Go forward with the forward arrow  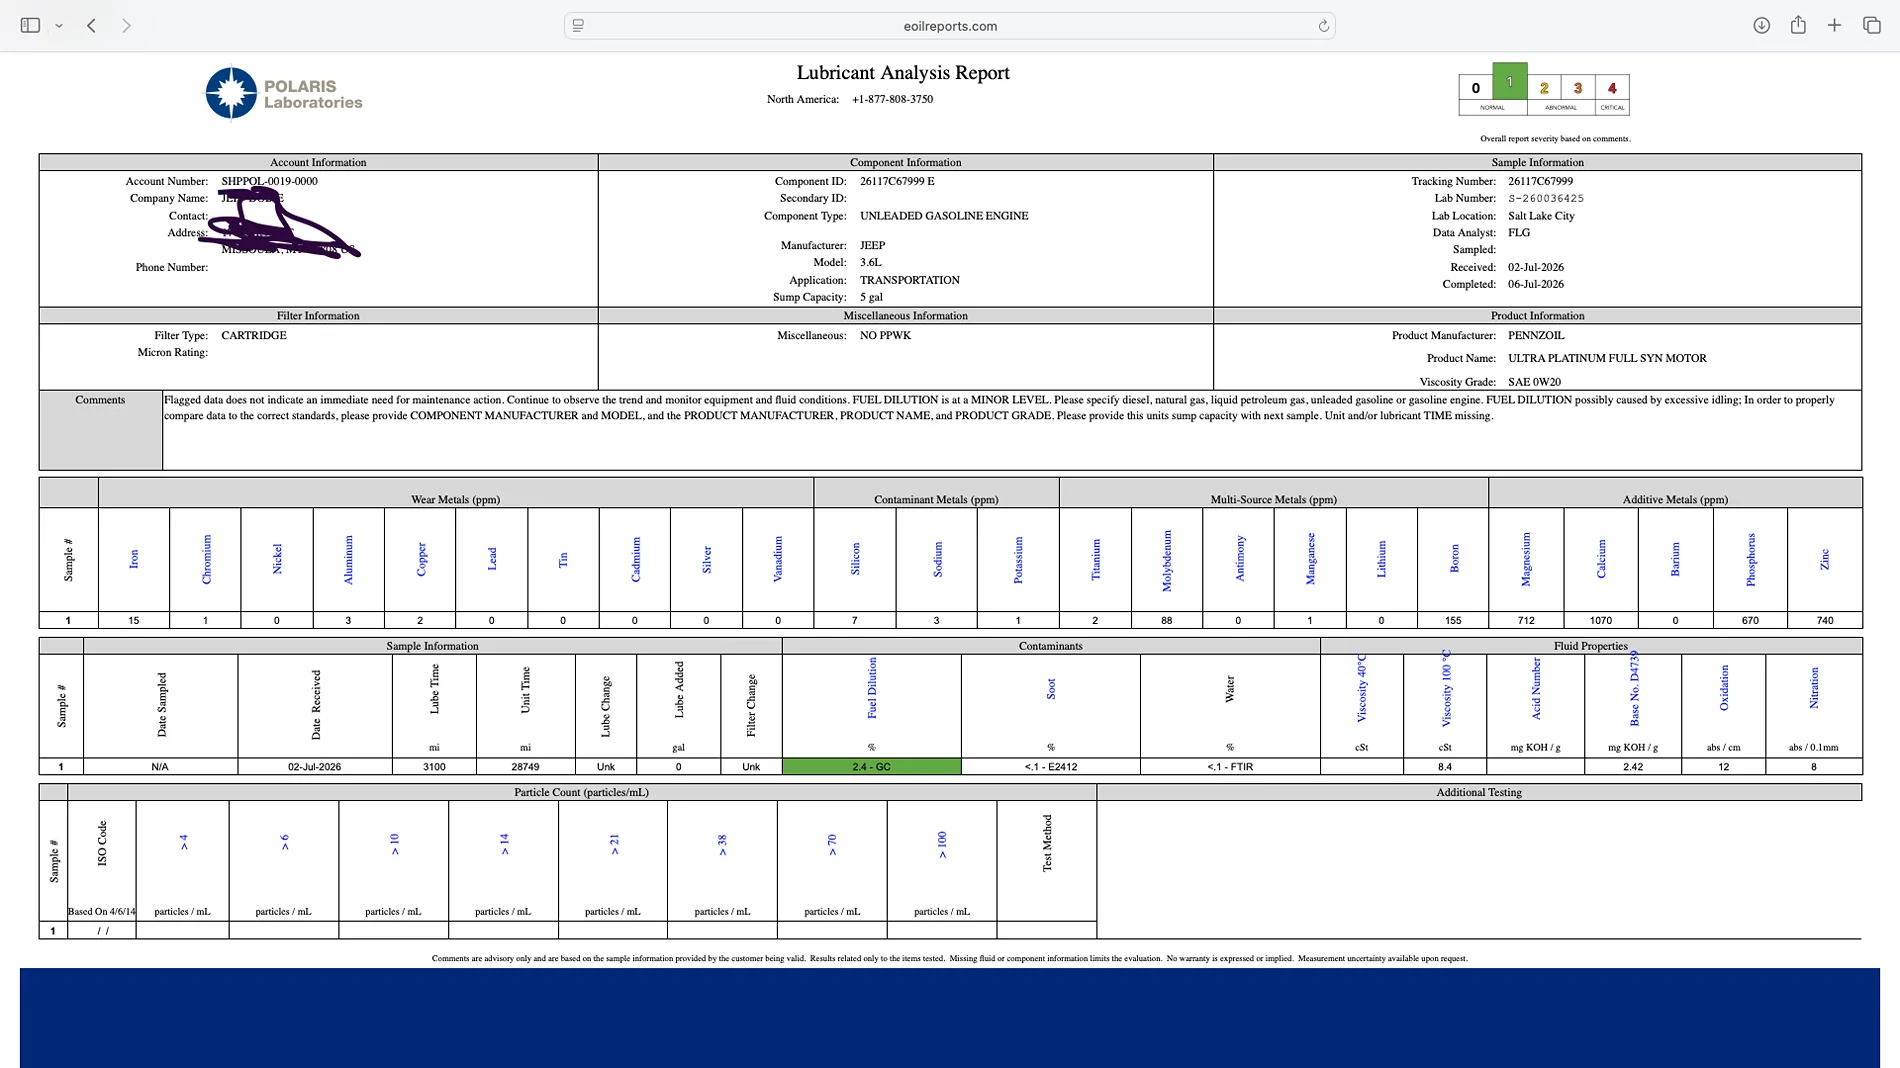[126, 25]
